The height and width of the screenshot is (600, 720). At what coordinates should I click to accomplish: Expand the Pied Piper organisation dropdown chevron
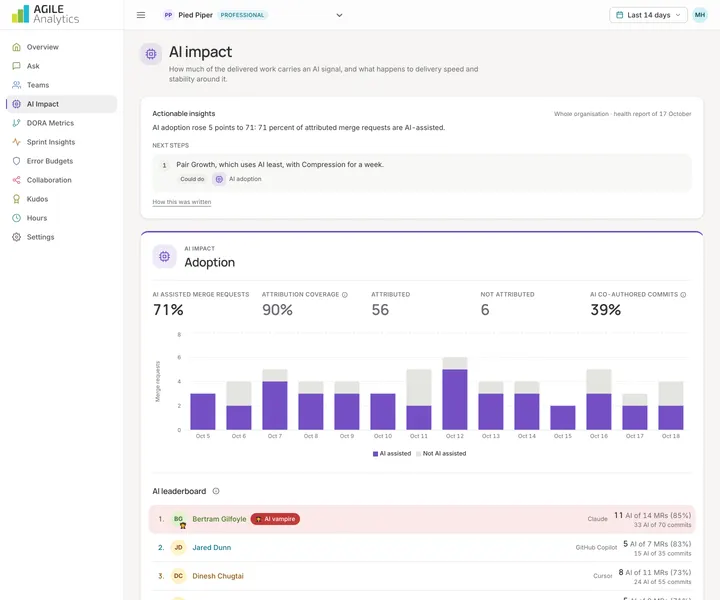tap(339, 15)
